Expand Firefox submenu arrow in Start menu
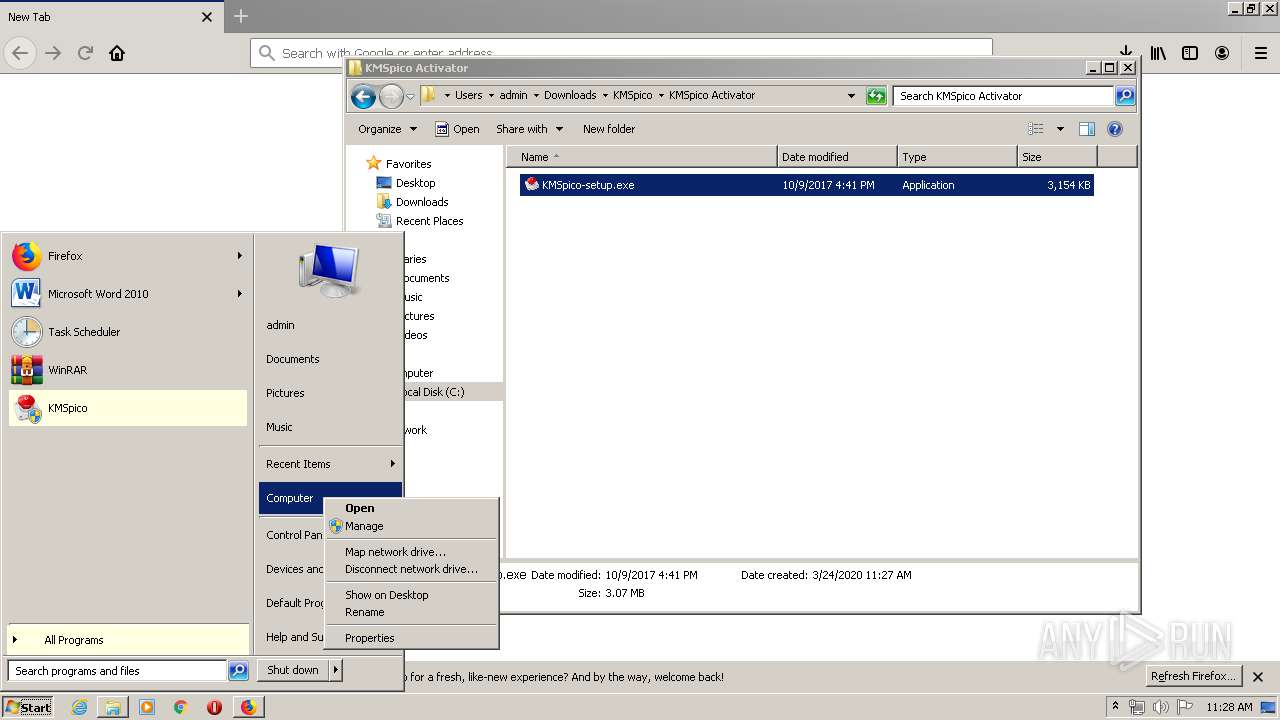Screen dimensions: 1280x720 239,256
